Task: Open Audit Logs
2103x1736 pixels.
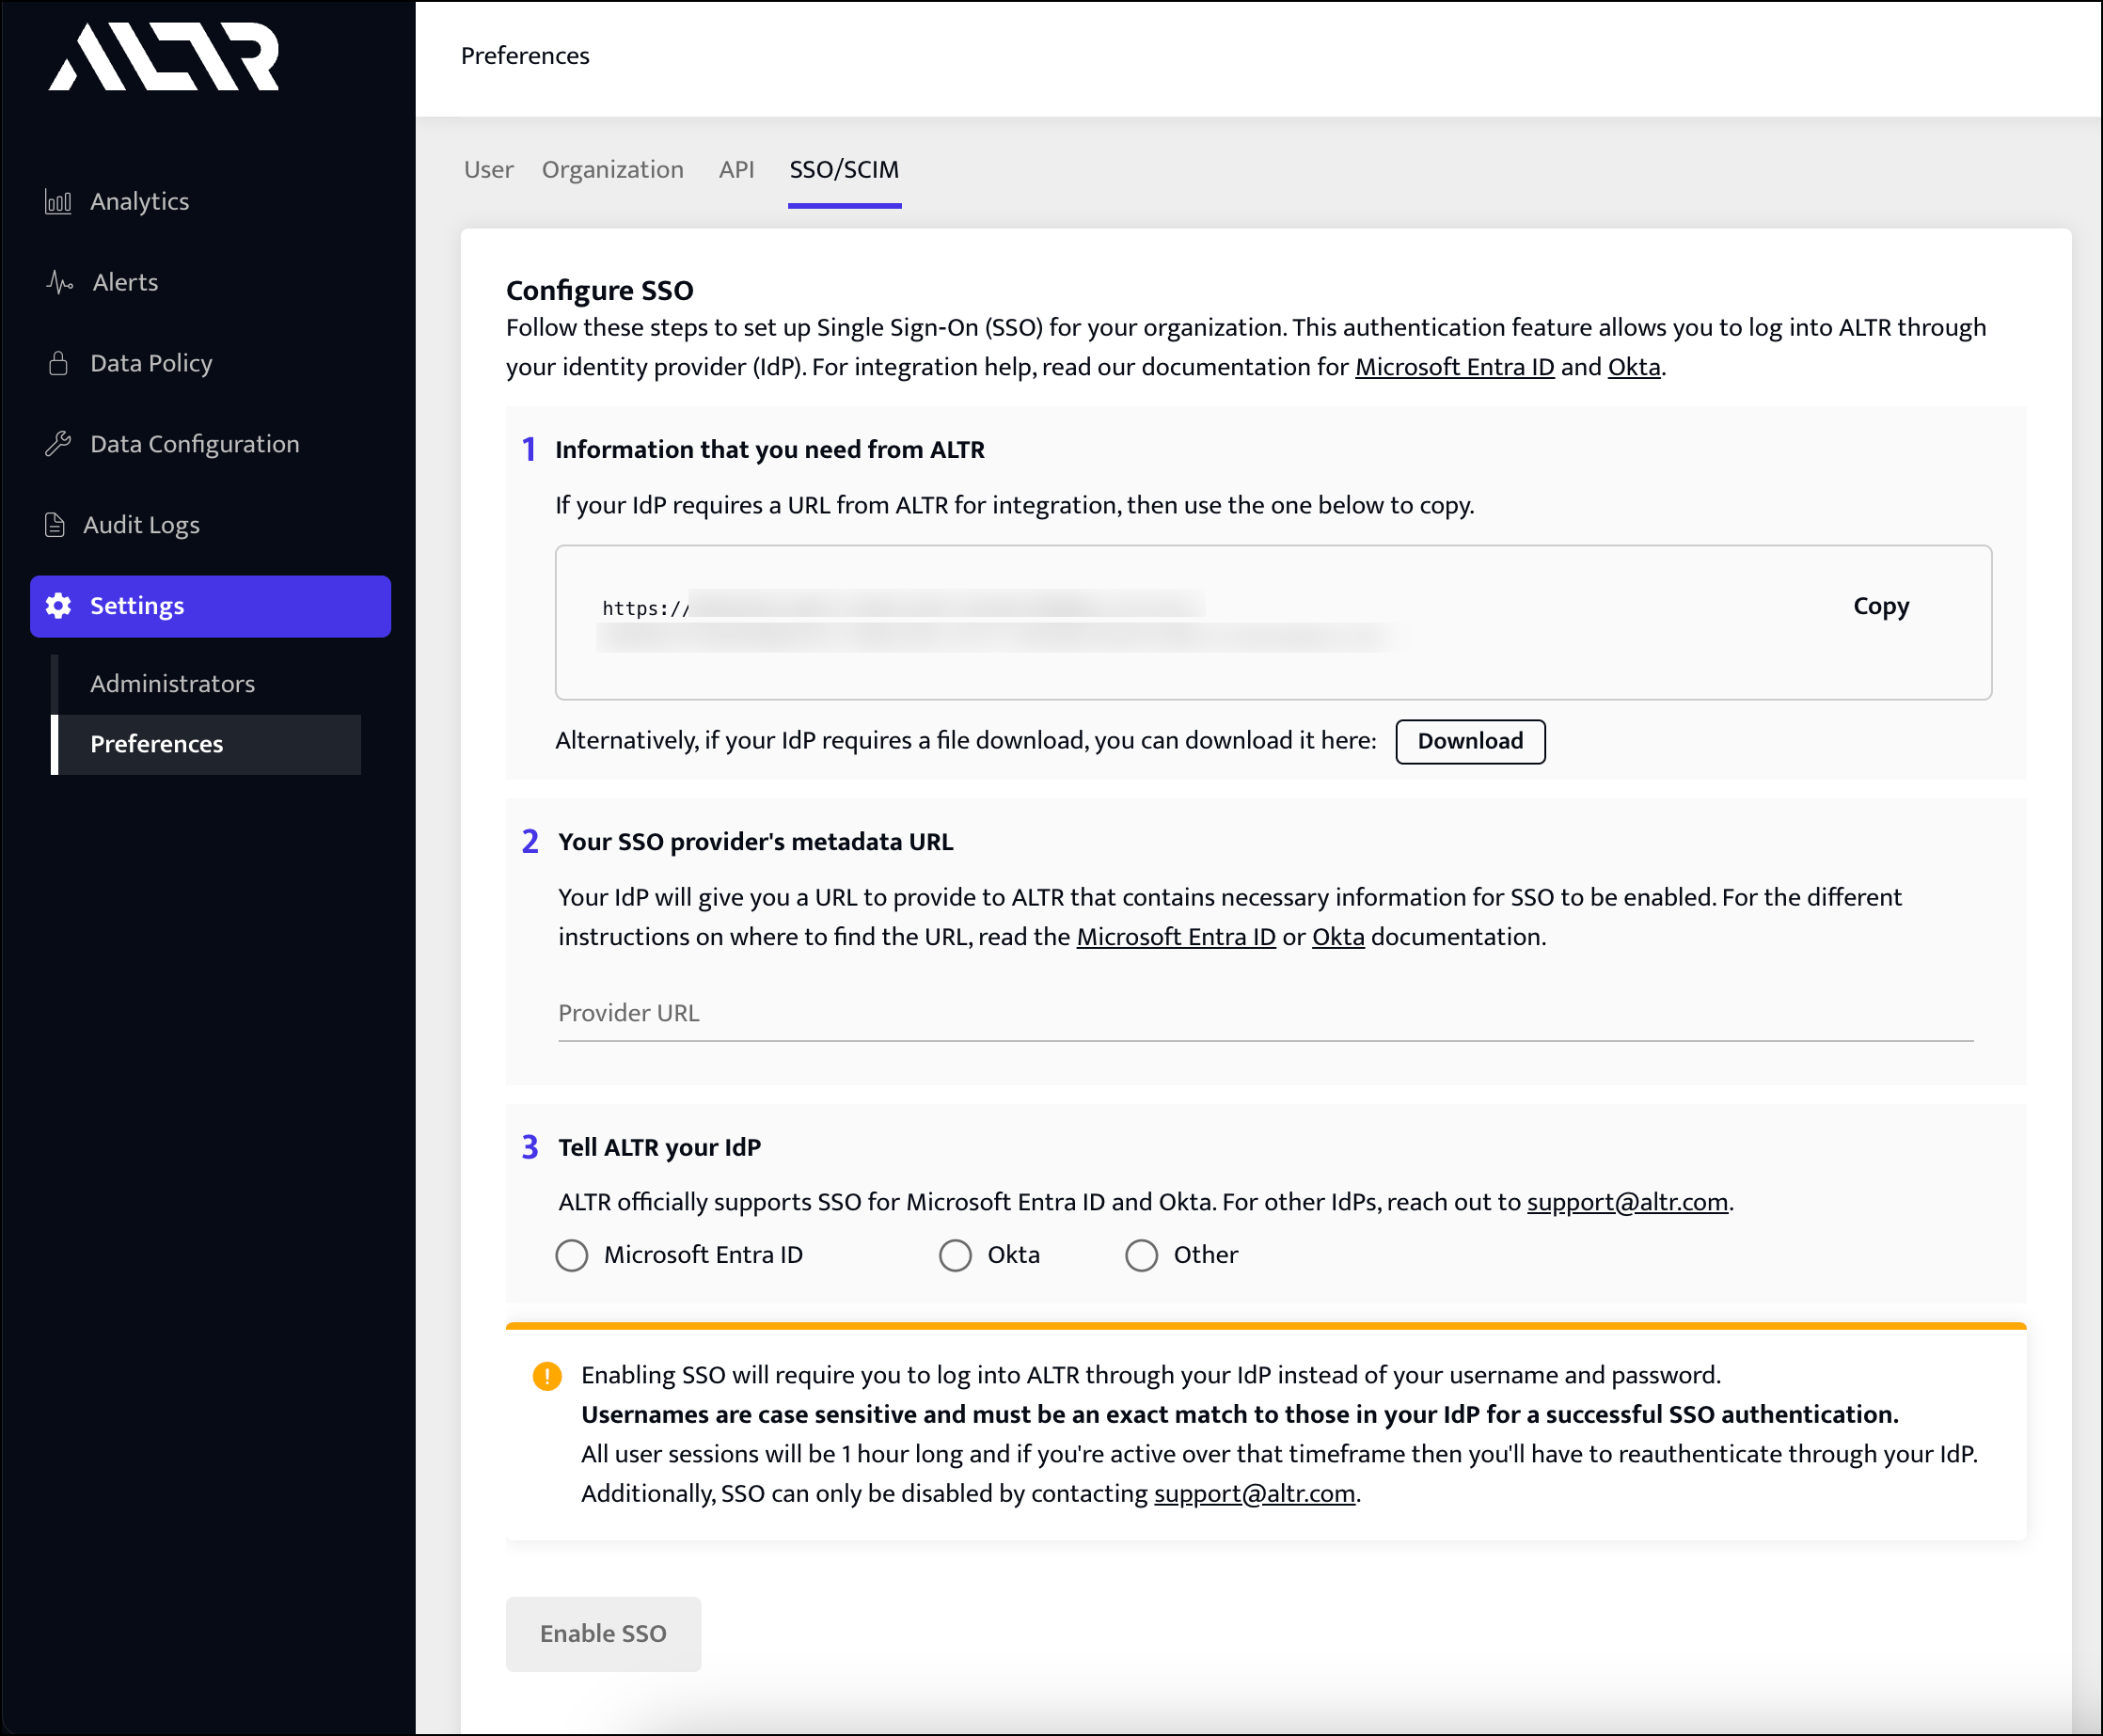Action: click(x=141, y=525)
